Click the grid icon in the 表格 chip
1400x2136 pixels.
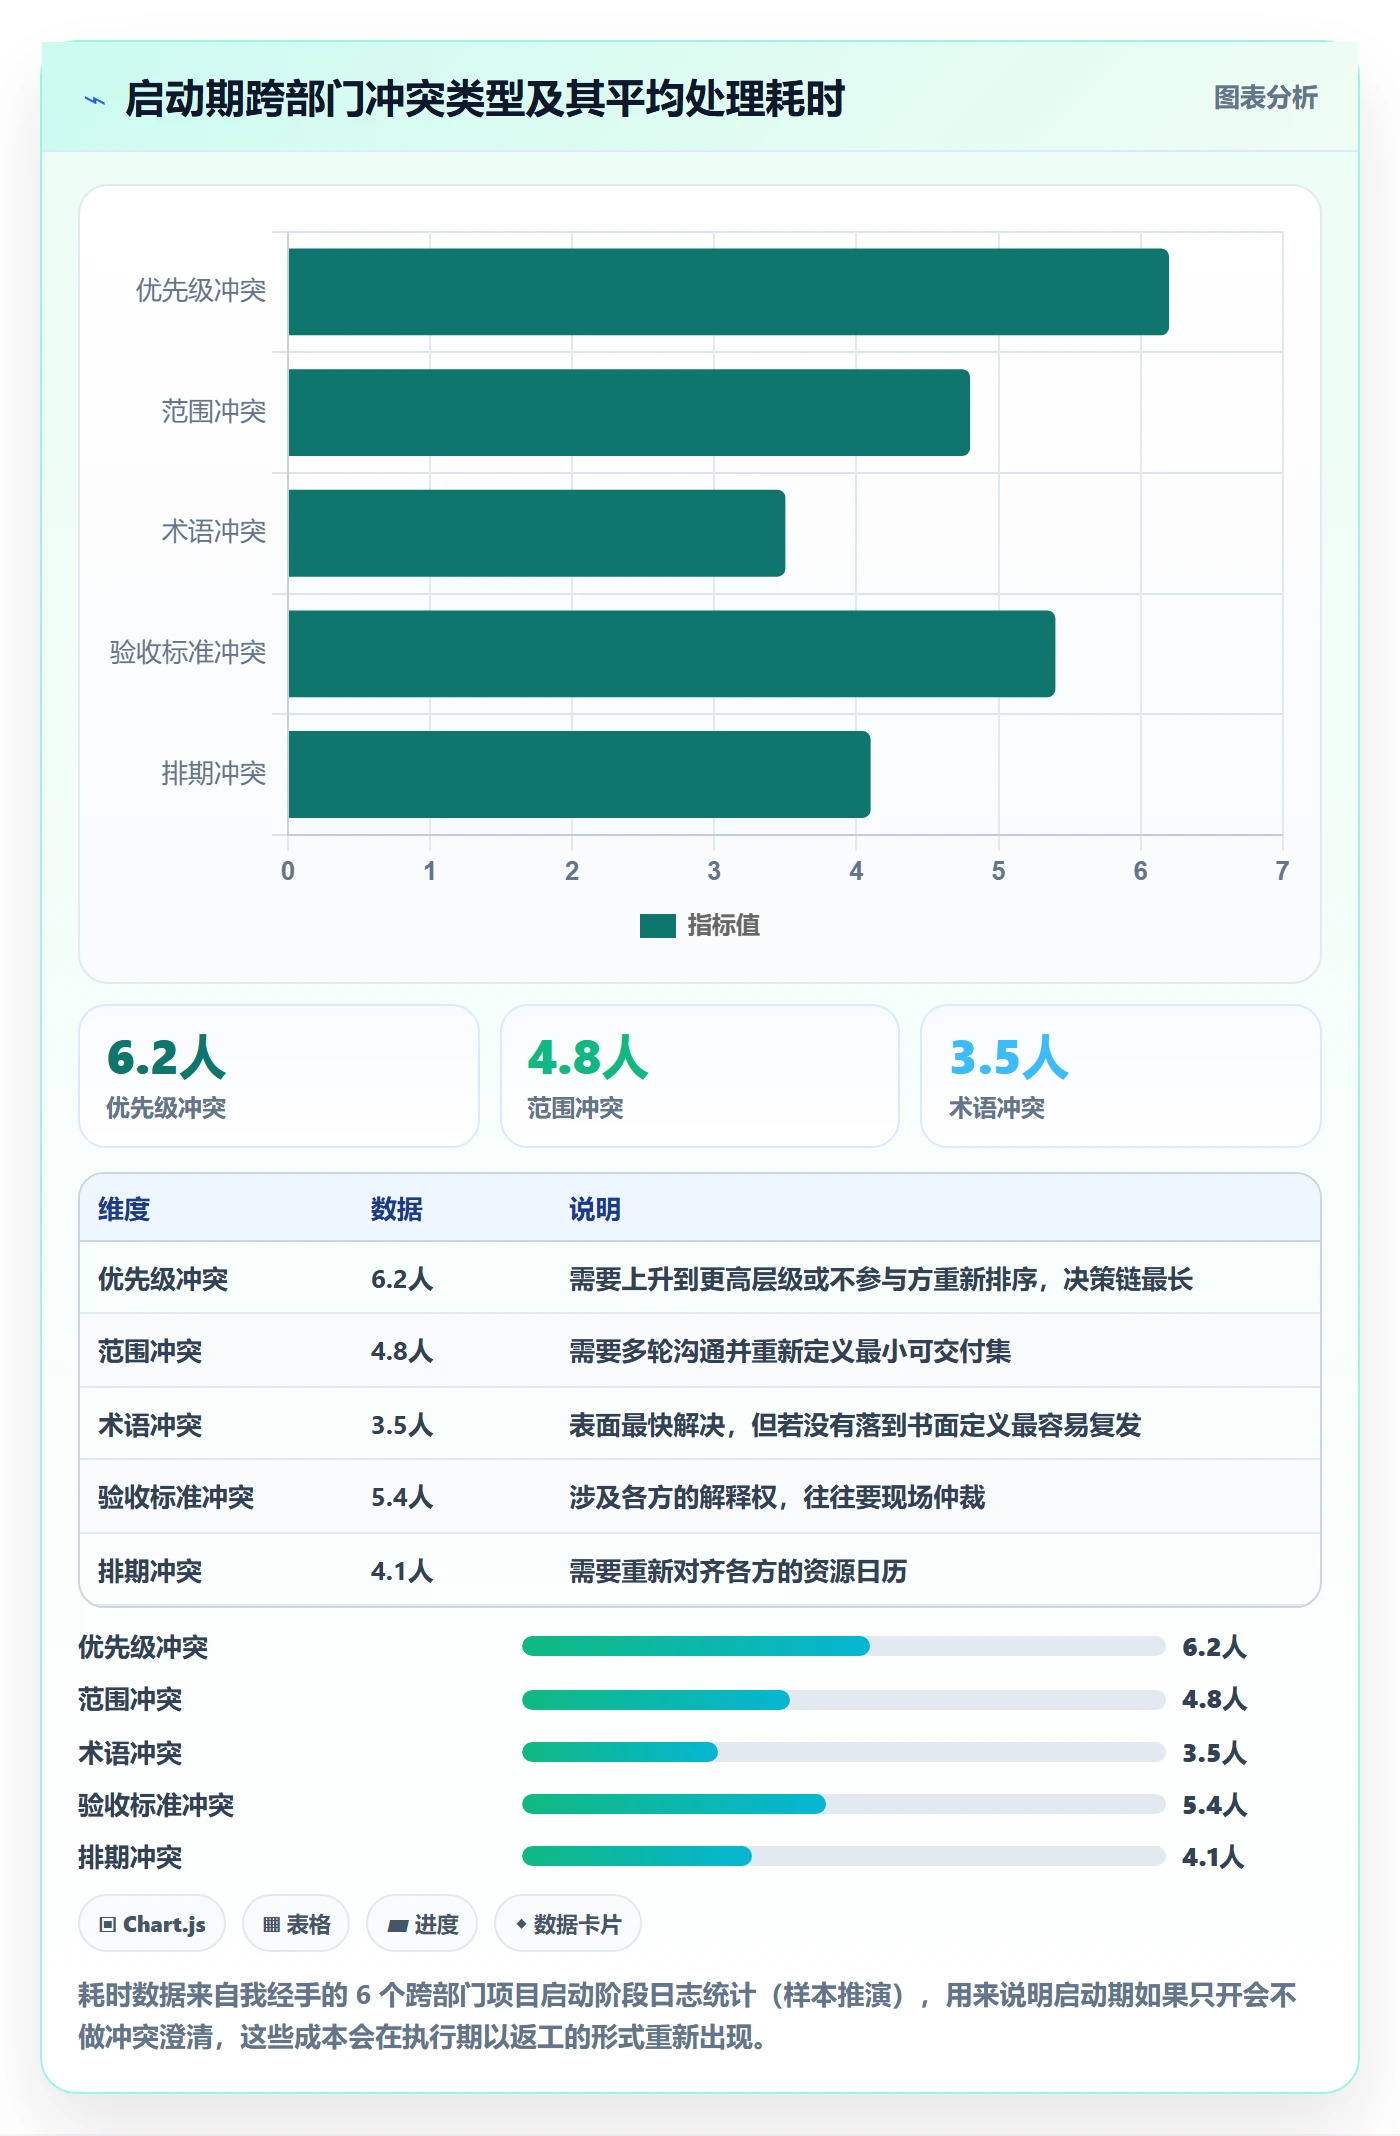click(x=271, y=1925)
